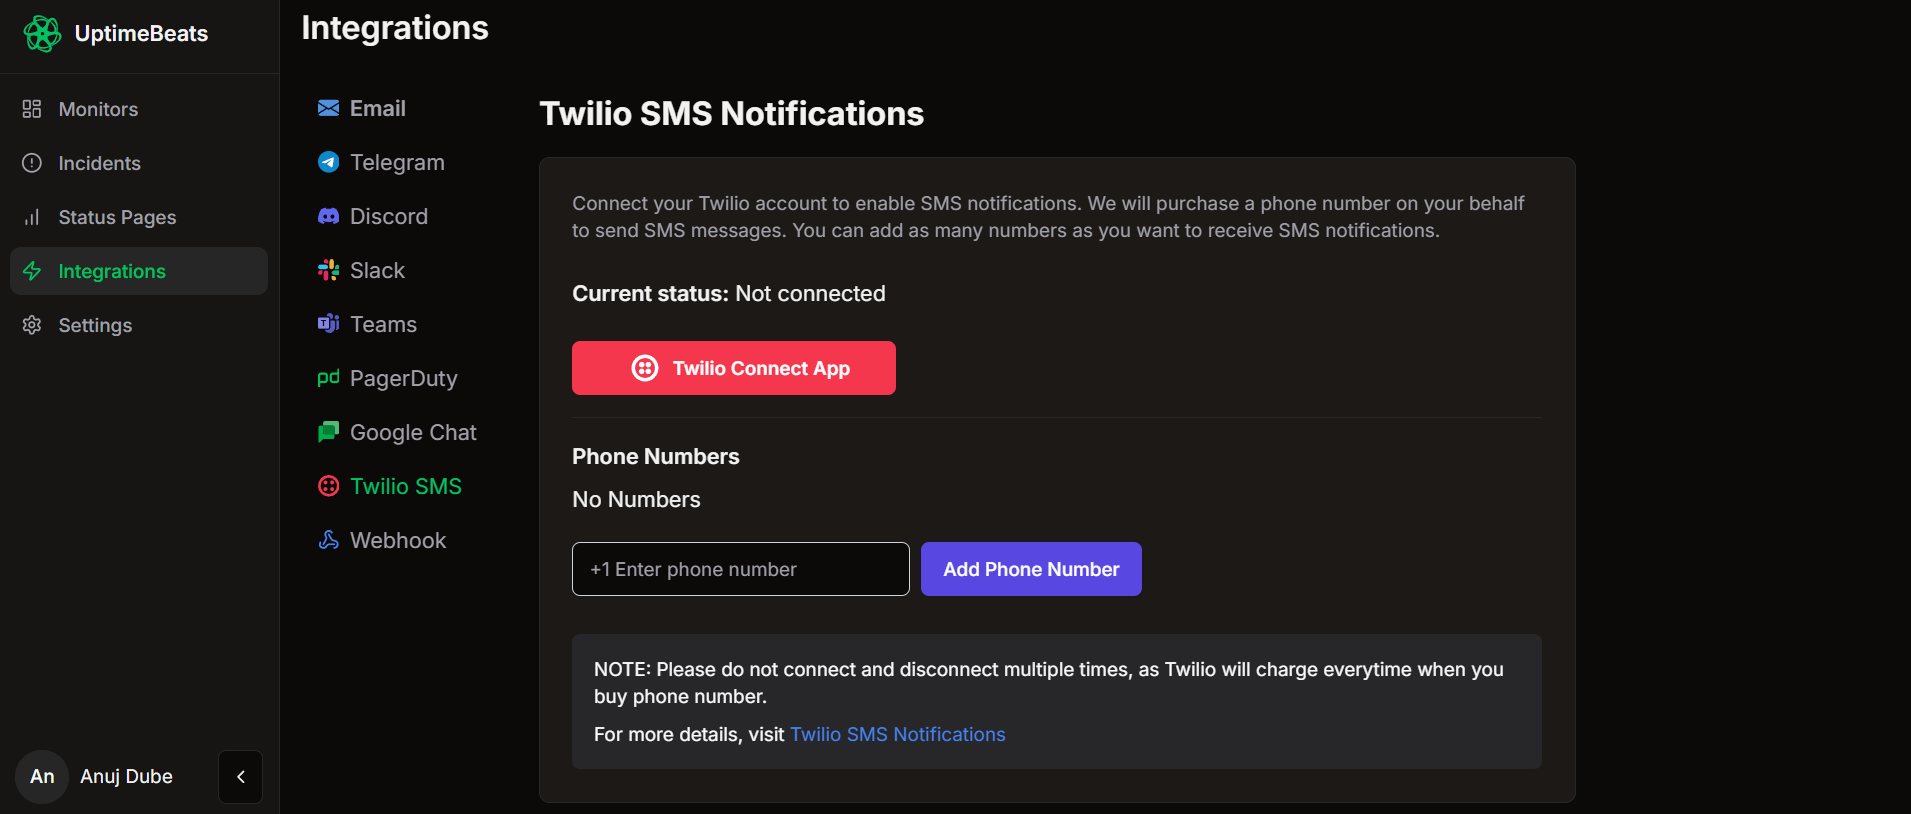Image resolution: width=1911 pixels, height=814 pixels.
Task: Switch to the Twilio SMS integration
Action: click(x=405, y=486)
